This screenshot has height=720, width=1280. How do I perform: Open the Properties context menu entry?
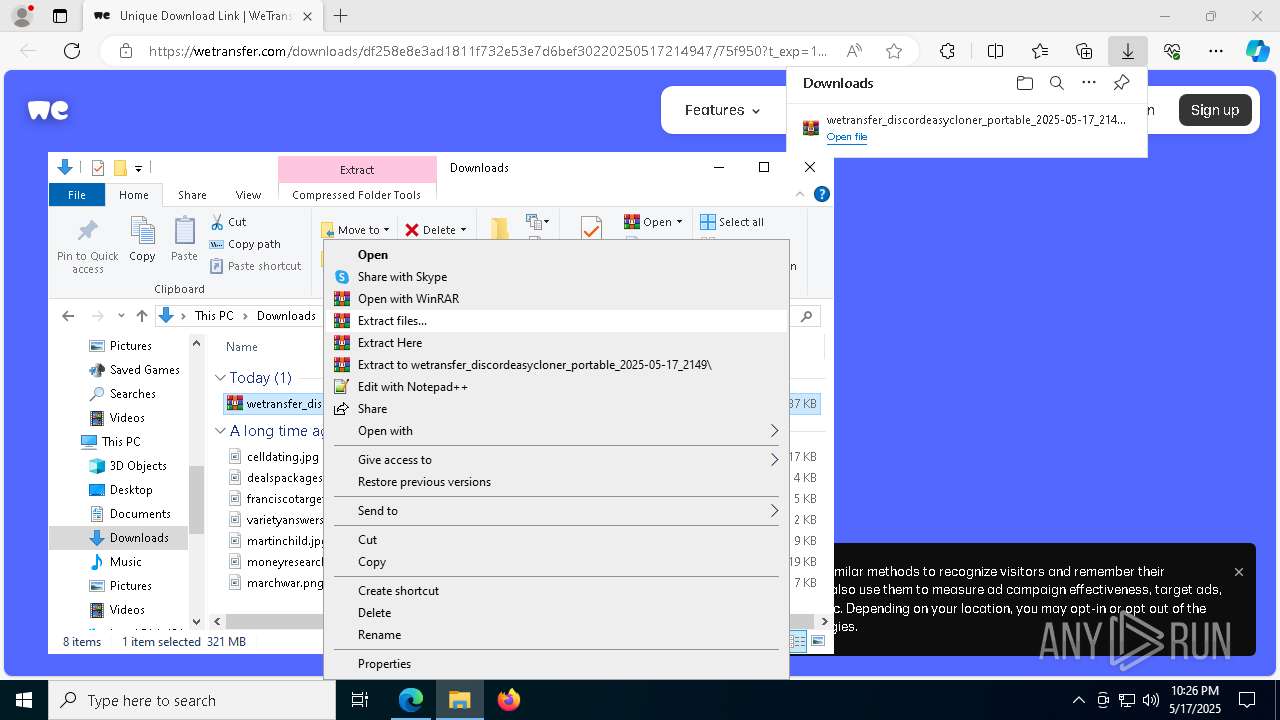tap(556, 664)
